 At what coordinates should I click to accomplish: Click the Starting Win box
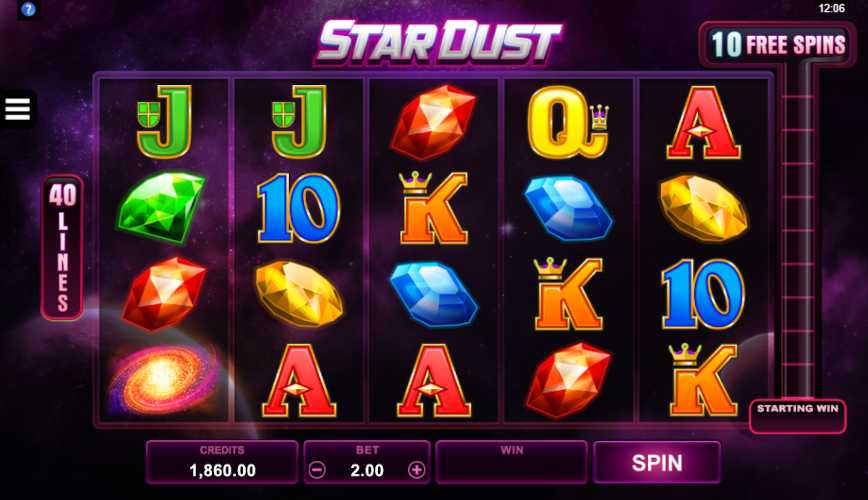(797, 416)
